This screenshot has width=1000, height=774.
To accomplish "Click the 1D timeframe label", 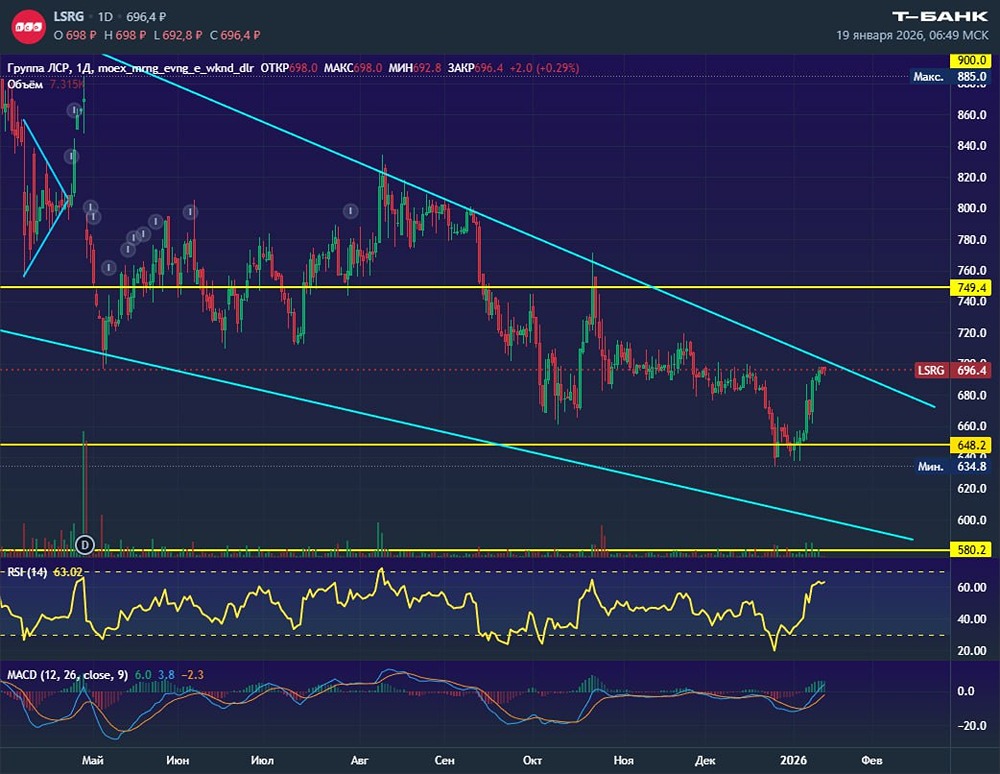I will (x=105, y=17).
